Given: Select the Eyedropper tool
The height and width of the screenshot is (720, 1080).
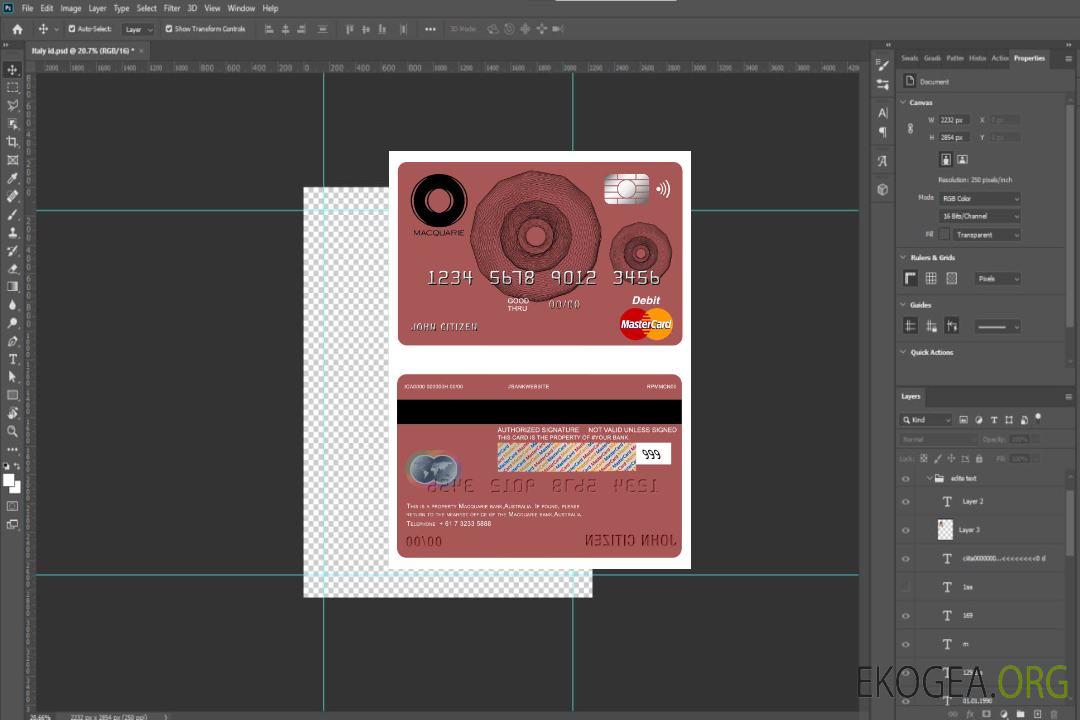Looking at the screenshot, I should (x=12, y=178).
